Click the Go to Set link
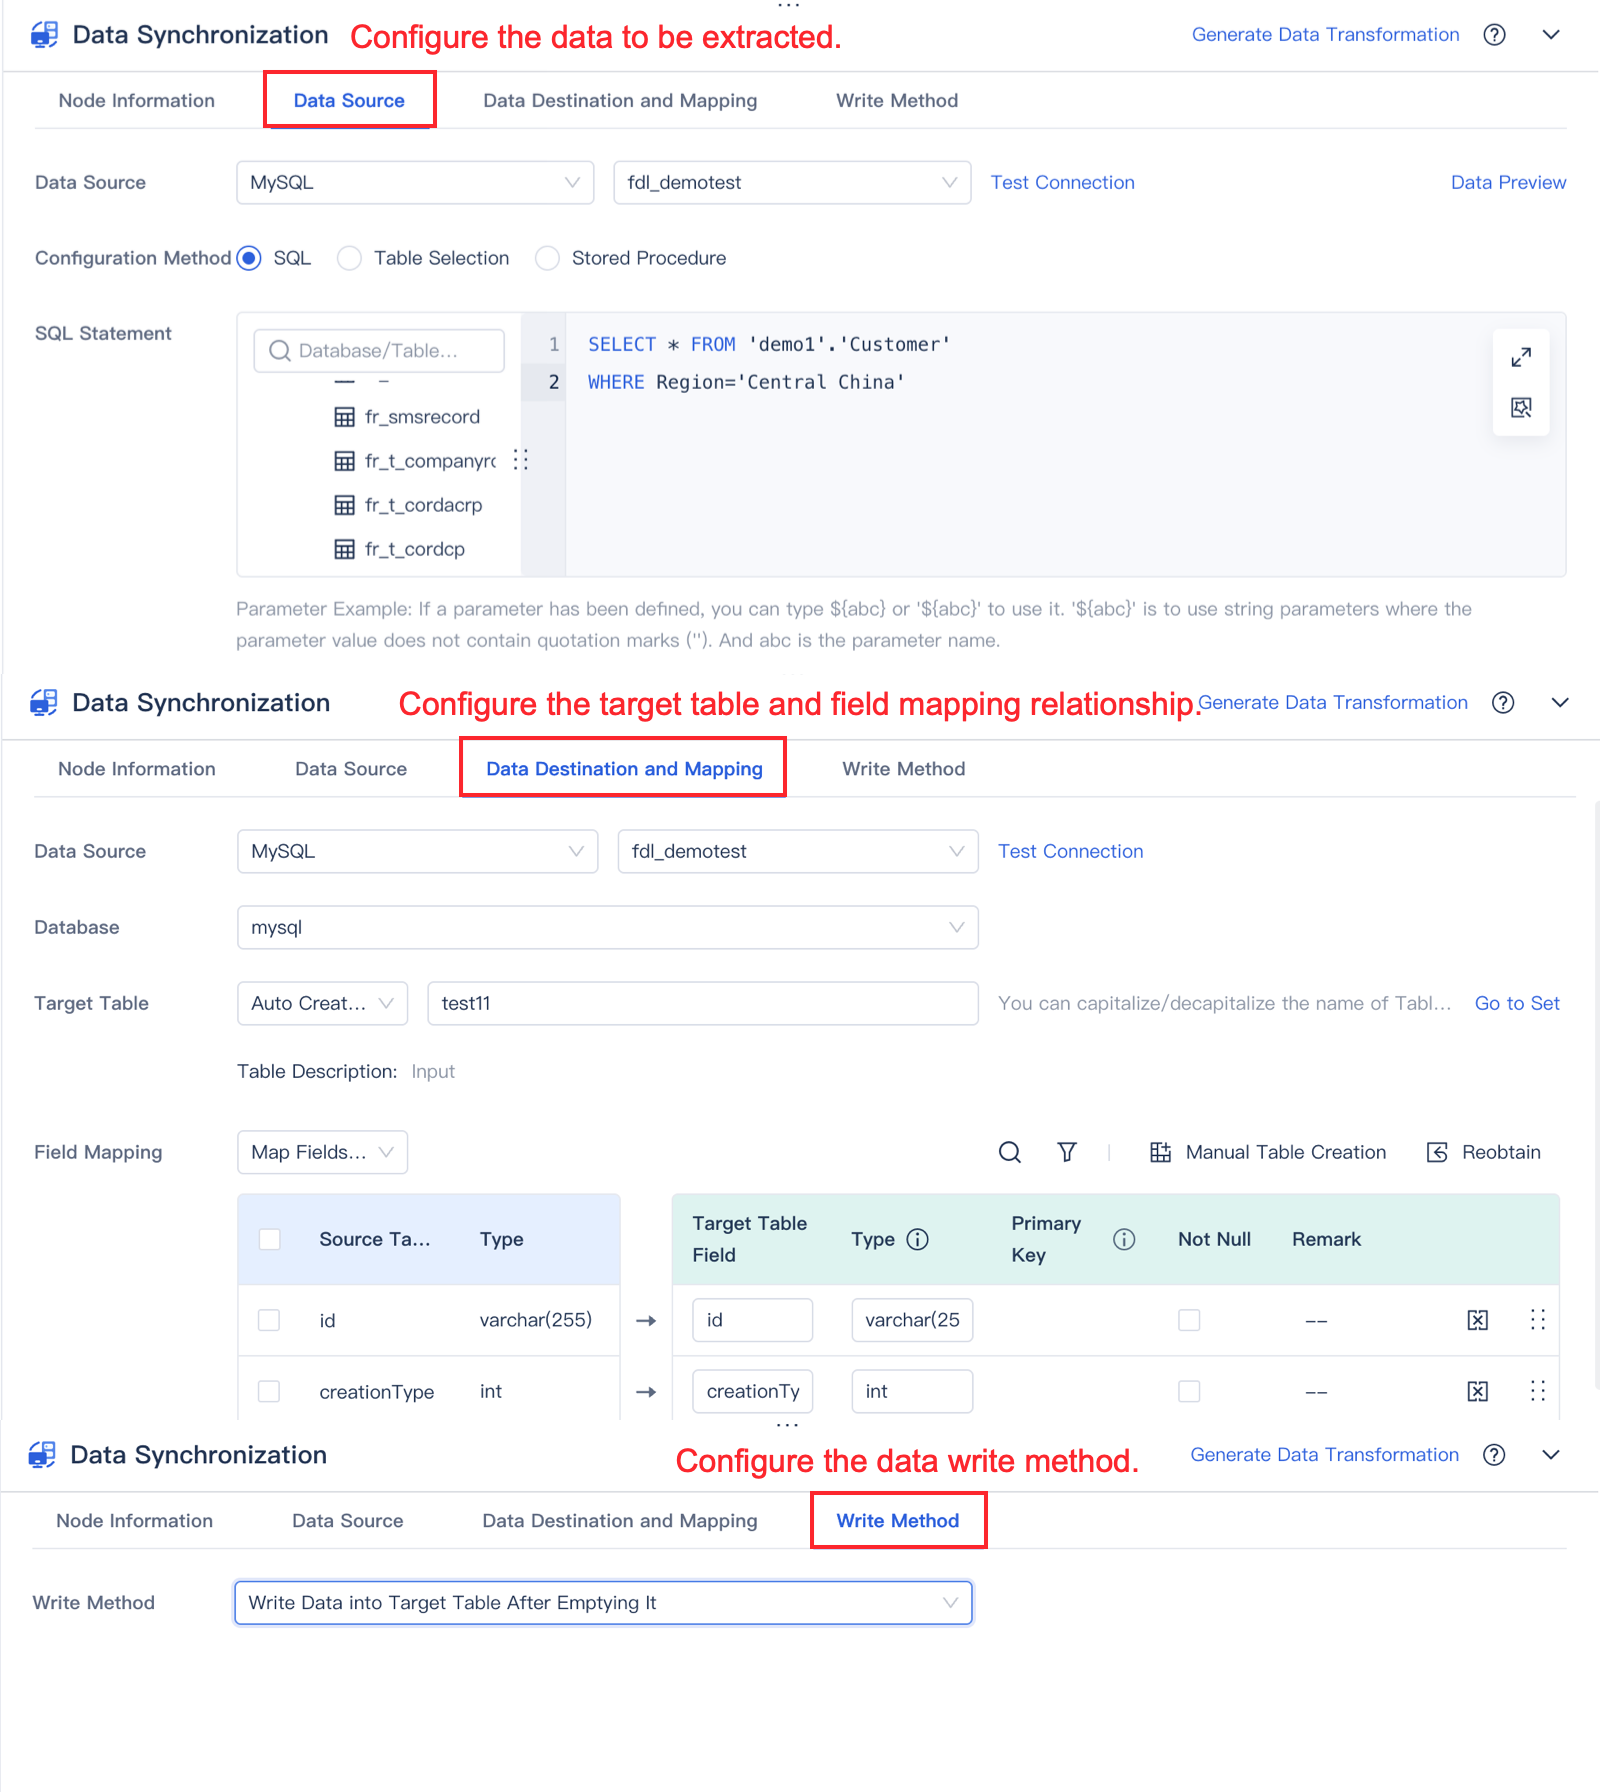Screen dimensions: 1600x1792 point(1516,1003)
